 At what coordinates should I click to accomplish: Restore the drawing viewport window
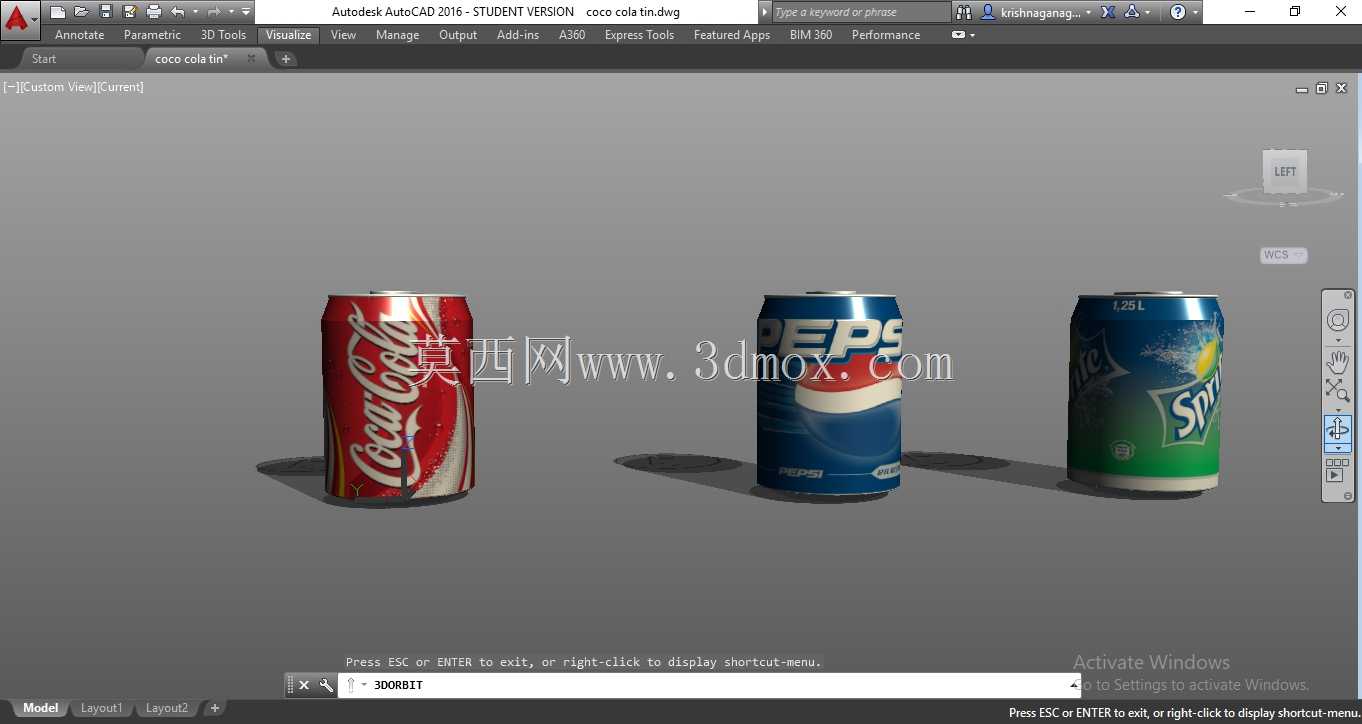1321,88
